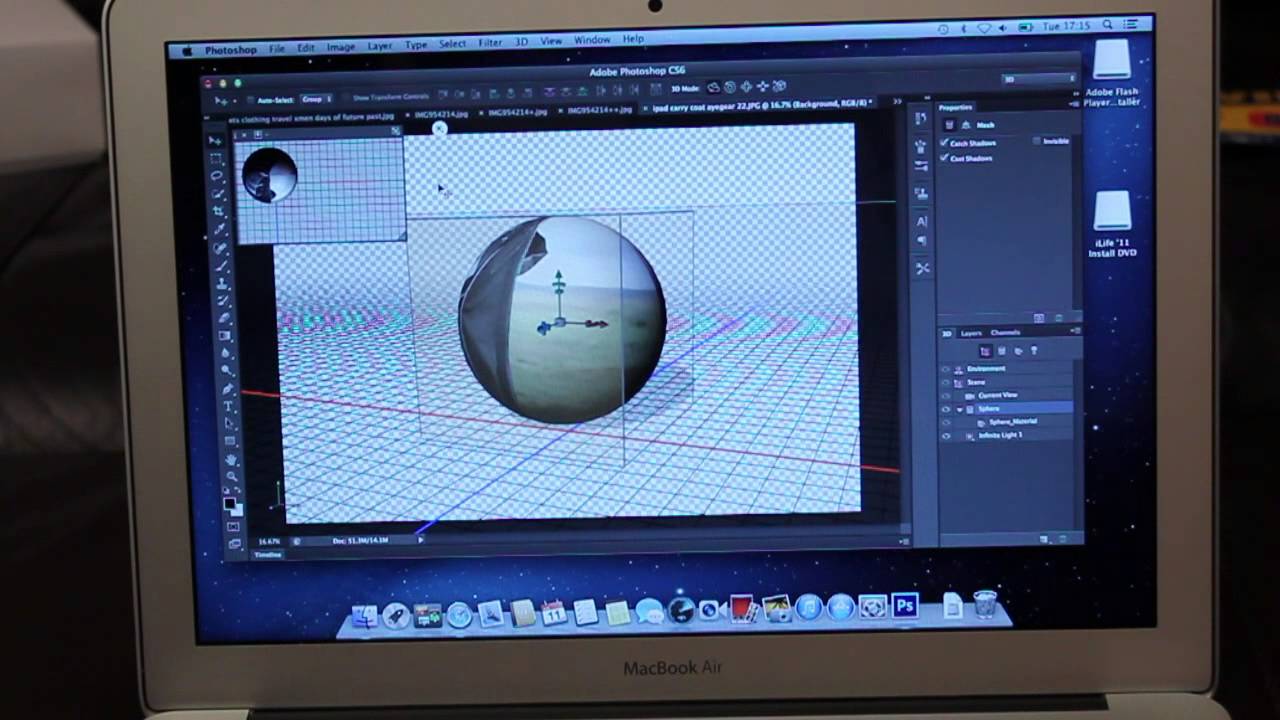Viewport: 1280px width, 720px height.
Task: Open the Trash in the Dock
Action: pyautogui.click(x=985, y=604)
